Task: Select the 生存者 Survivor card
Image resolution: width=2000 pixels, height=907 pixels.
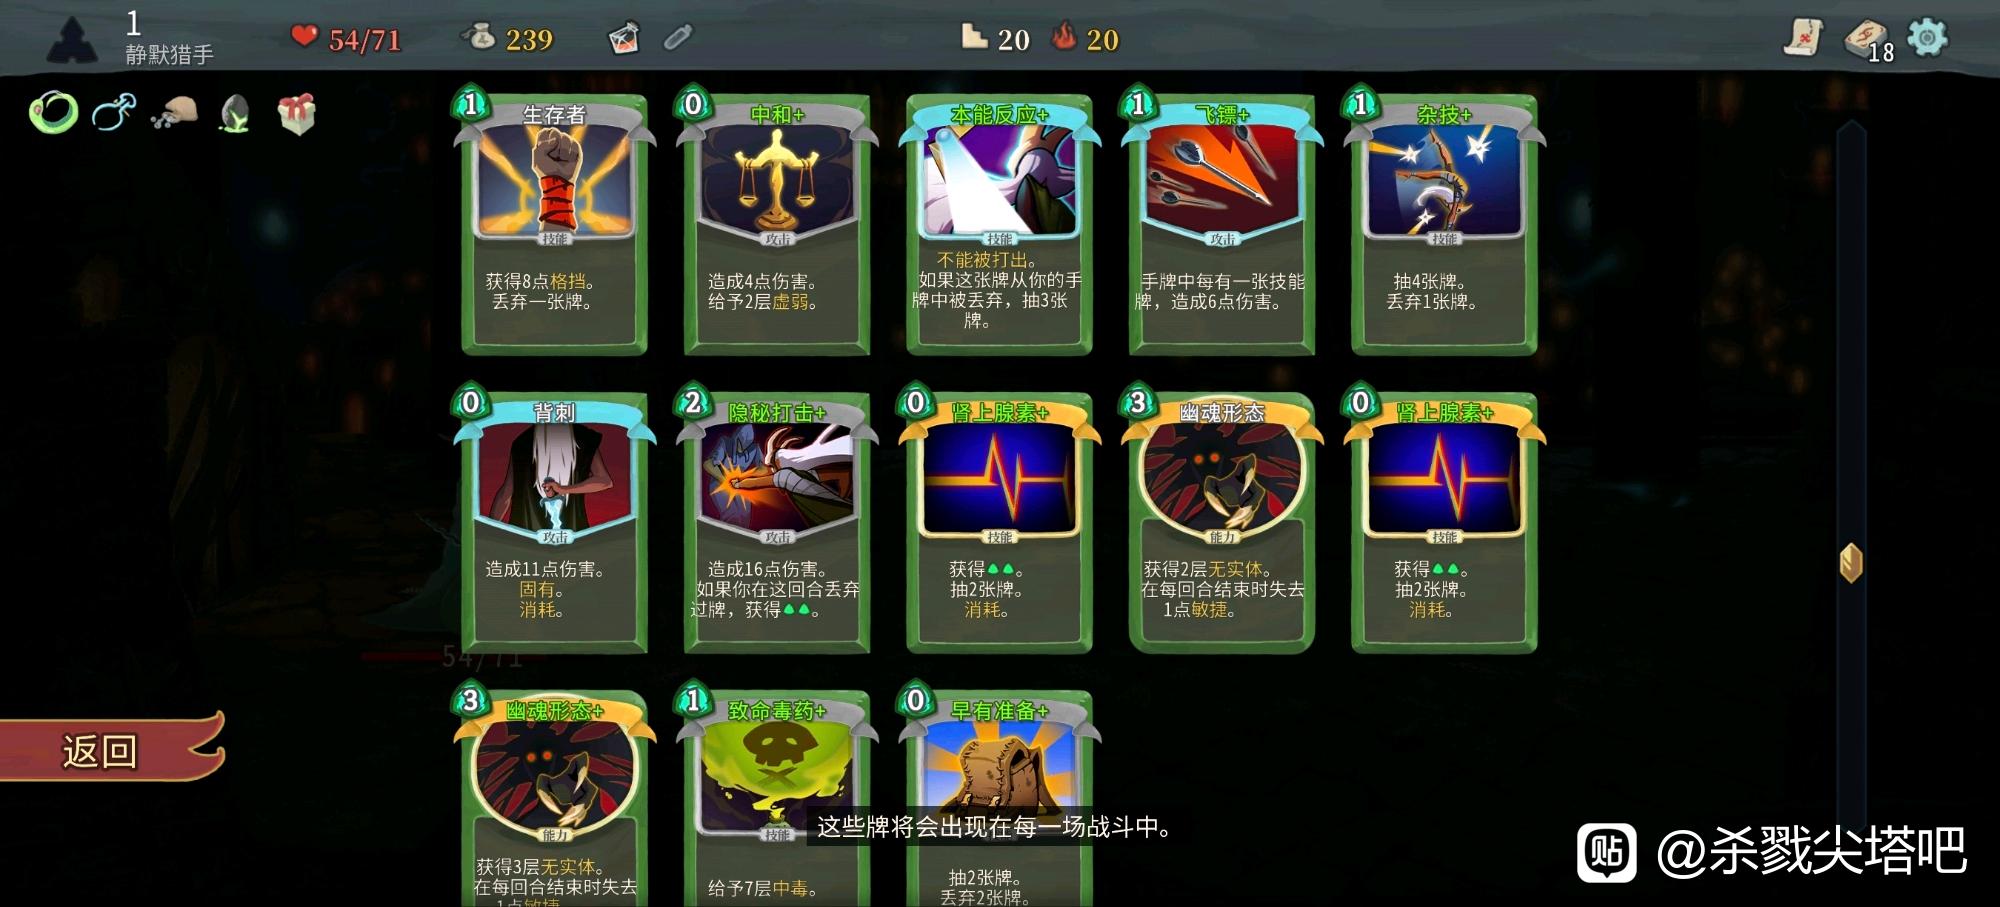Action: click(555, 223)
